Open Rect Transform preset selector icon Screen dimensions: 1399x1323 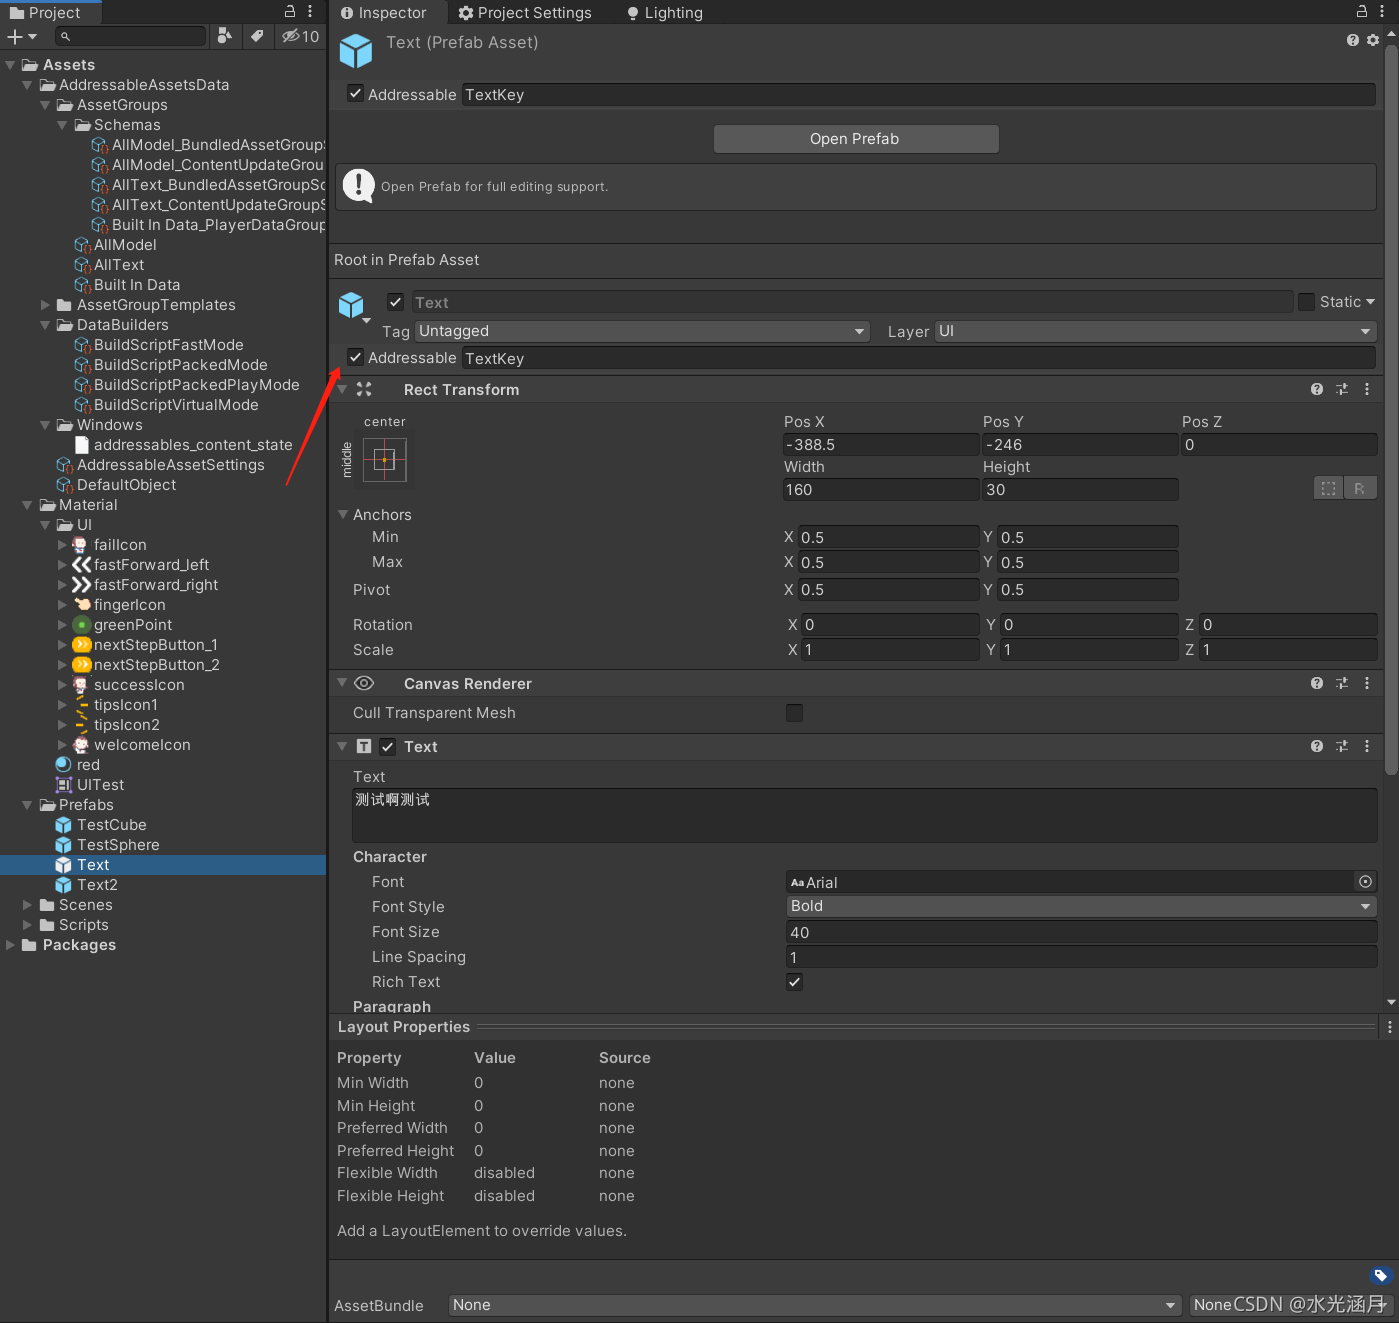pyautogui.click(x=1342, y=389)
